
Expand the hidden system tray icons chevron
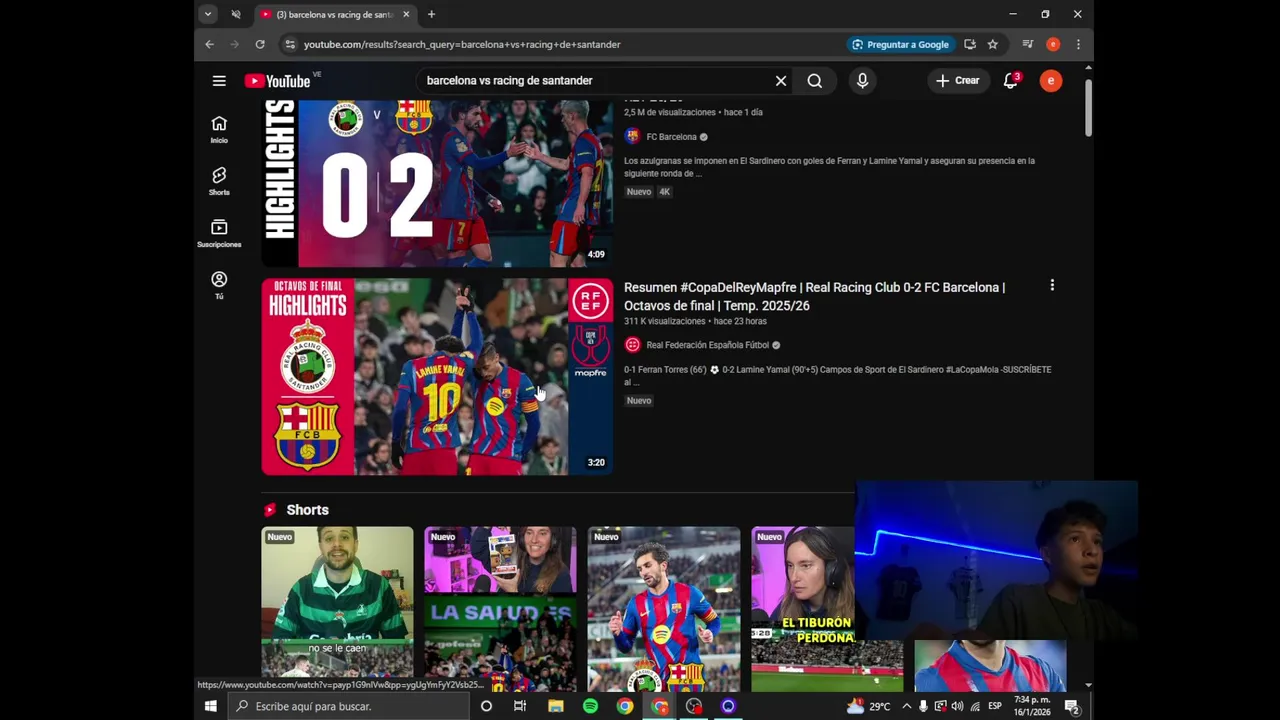[906, 706]
